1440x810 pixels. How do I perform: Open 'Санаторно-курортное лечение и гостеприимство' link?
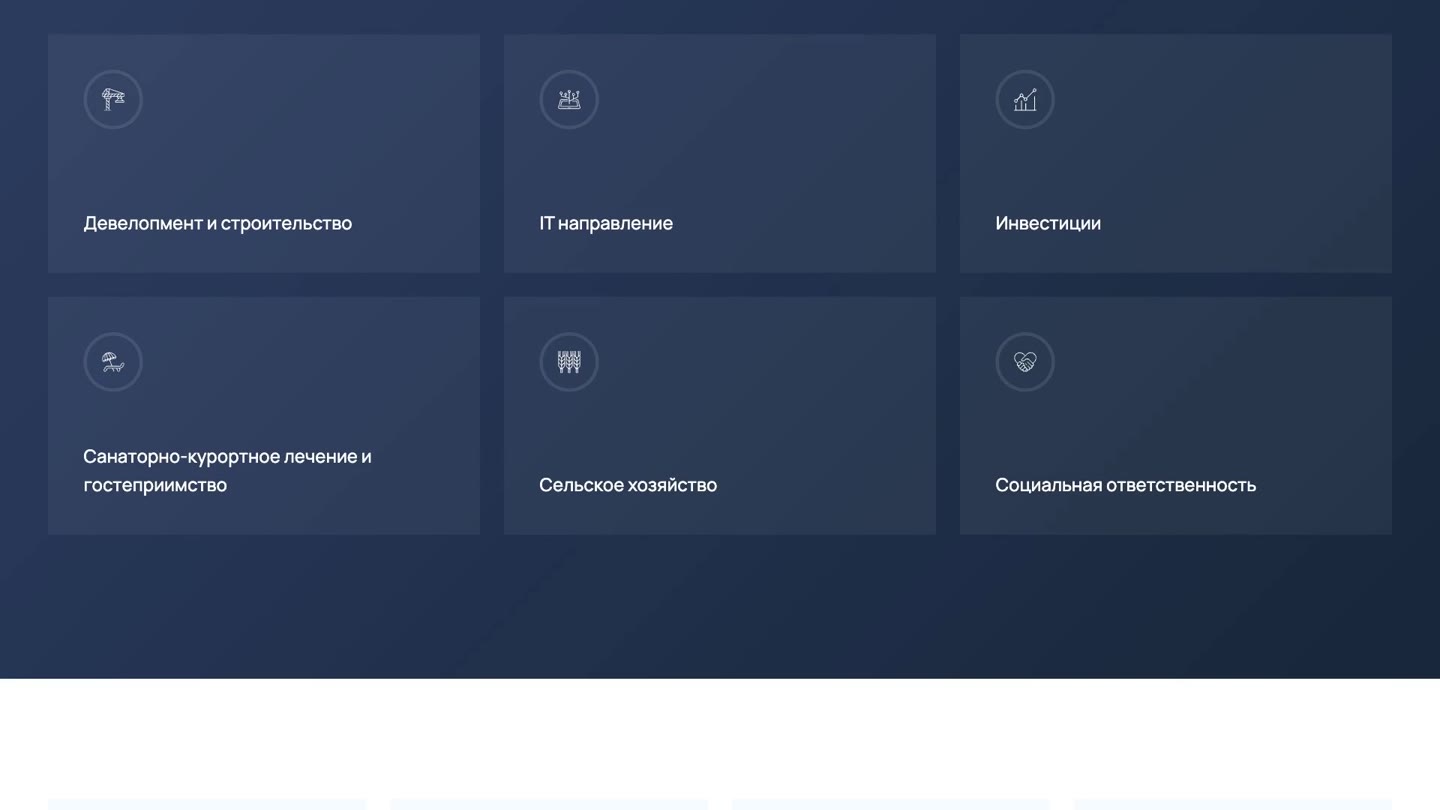click(227, 470)
